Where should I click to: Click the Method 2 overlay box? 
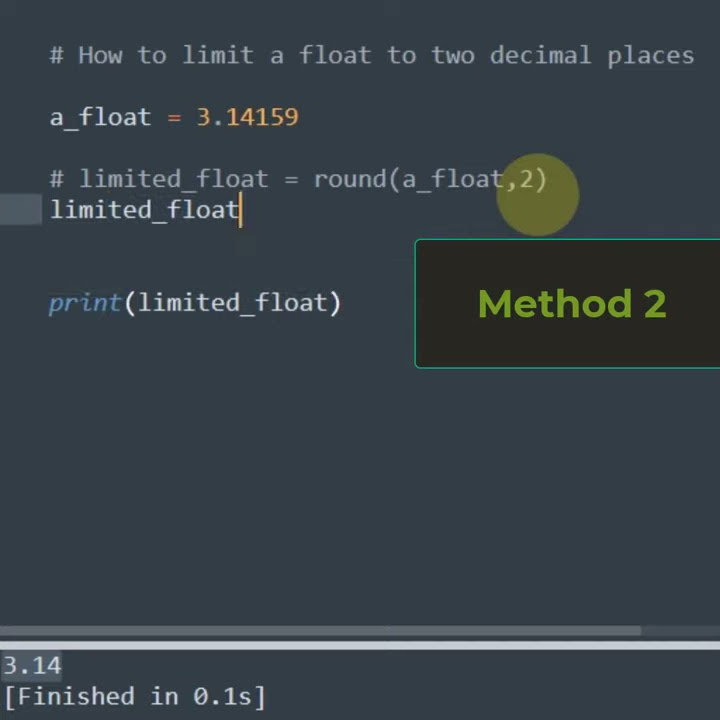coord(570,304)
